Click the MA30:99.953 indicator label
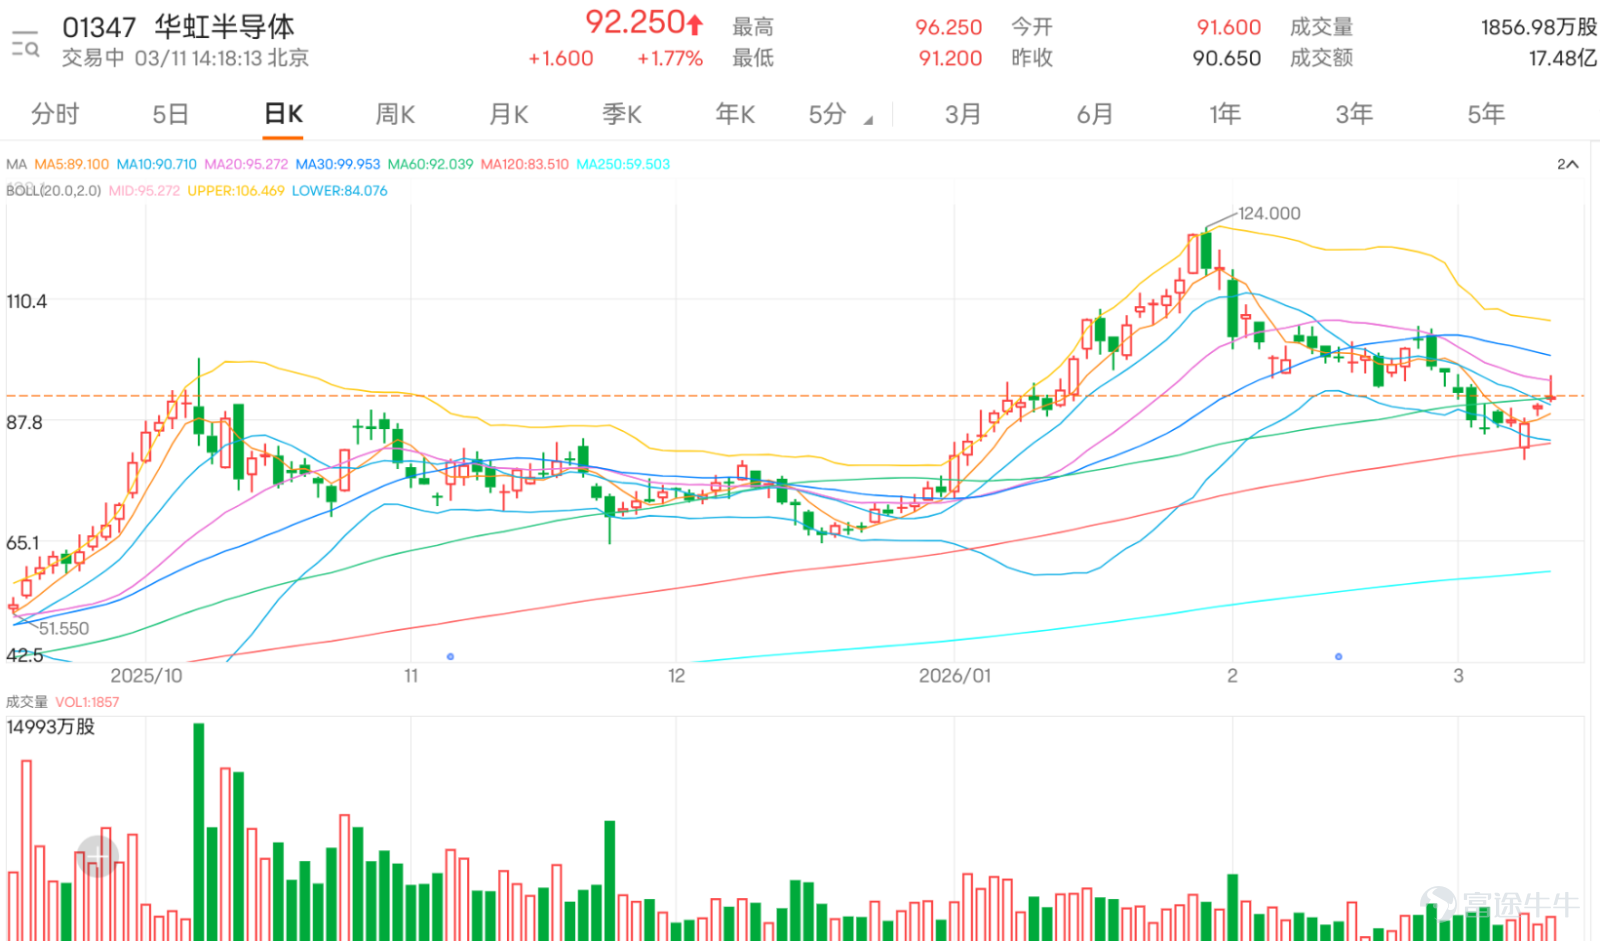Viewport: 1600px width, 941px height. (x=338, y=164)
